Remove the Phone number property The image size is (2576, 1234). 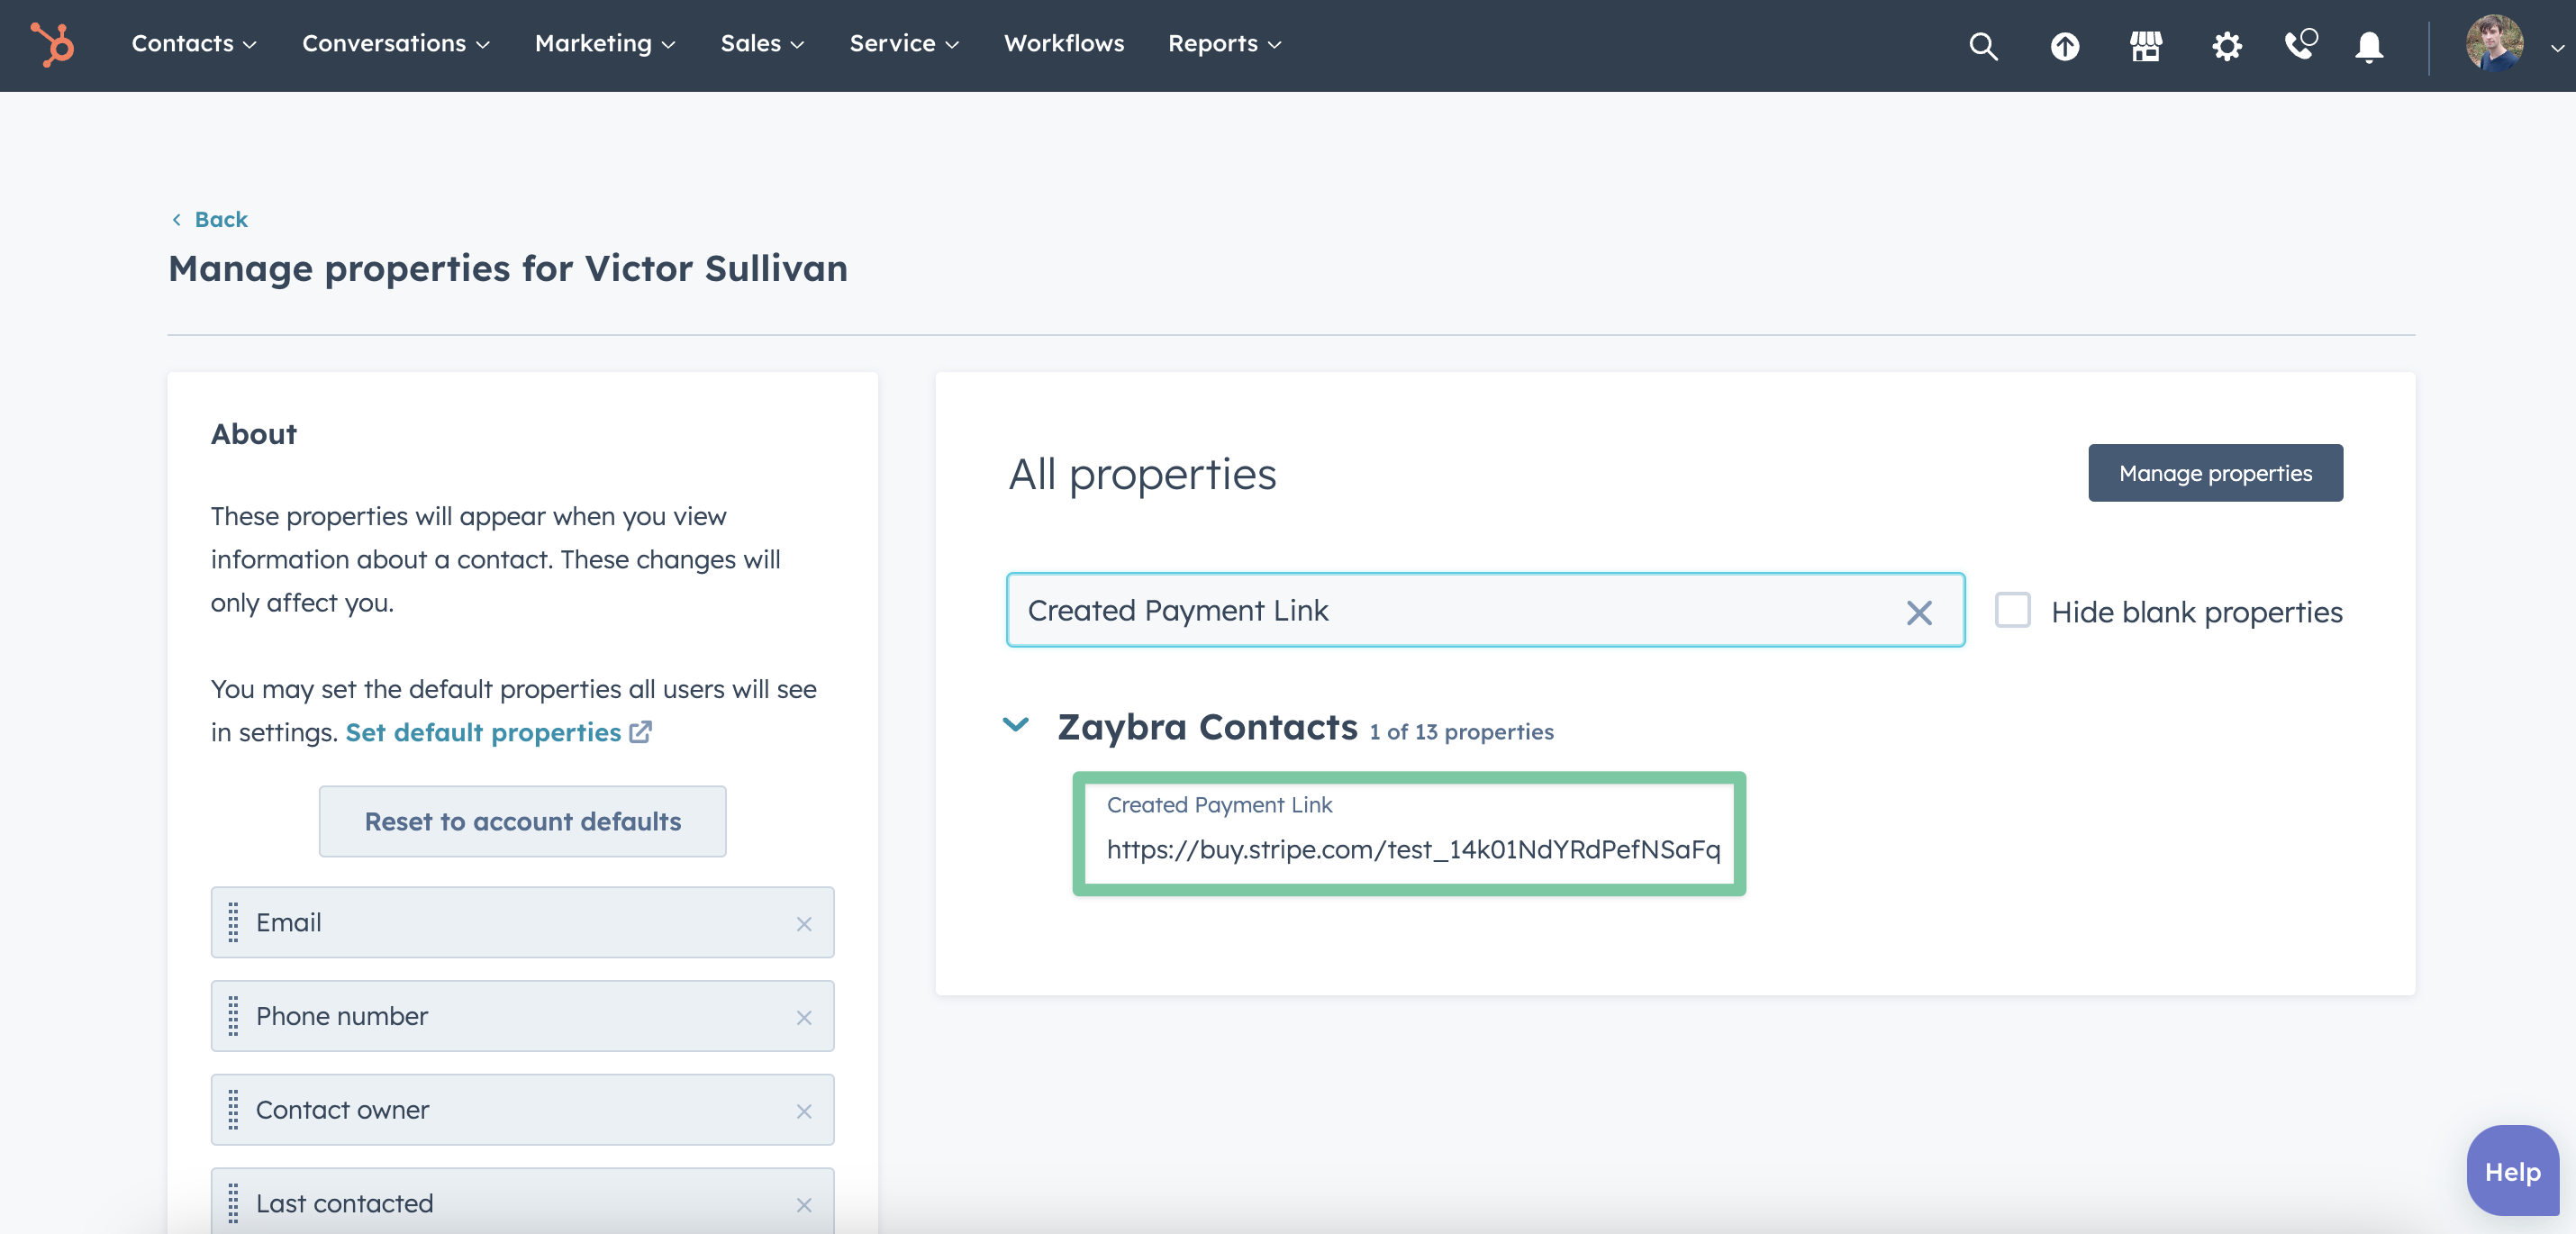(x=803, y=1018)
